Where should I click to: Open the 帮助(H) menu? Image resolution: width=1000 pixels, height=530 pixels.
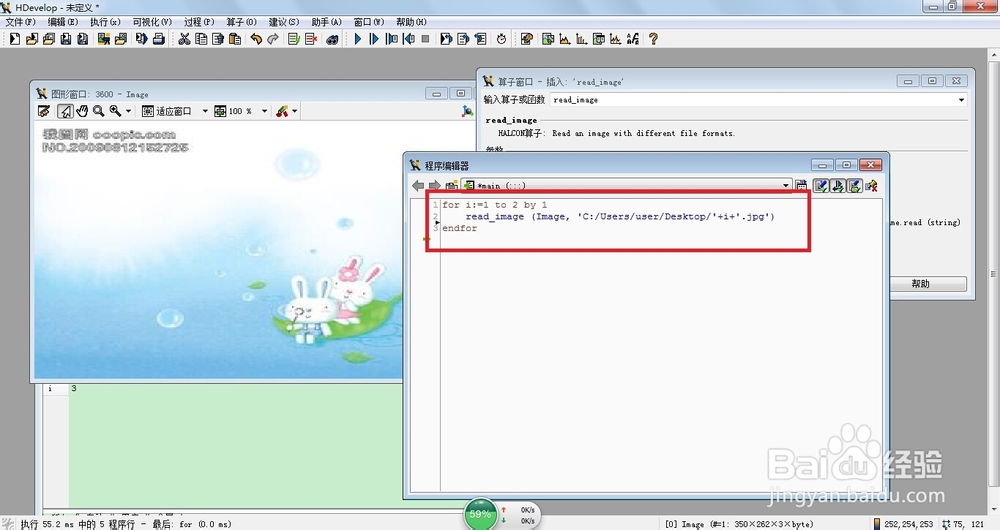[411, 22]
